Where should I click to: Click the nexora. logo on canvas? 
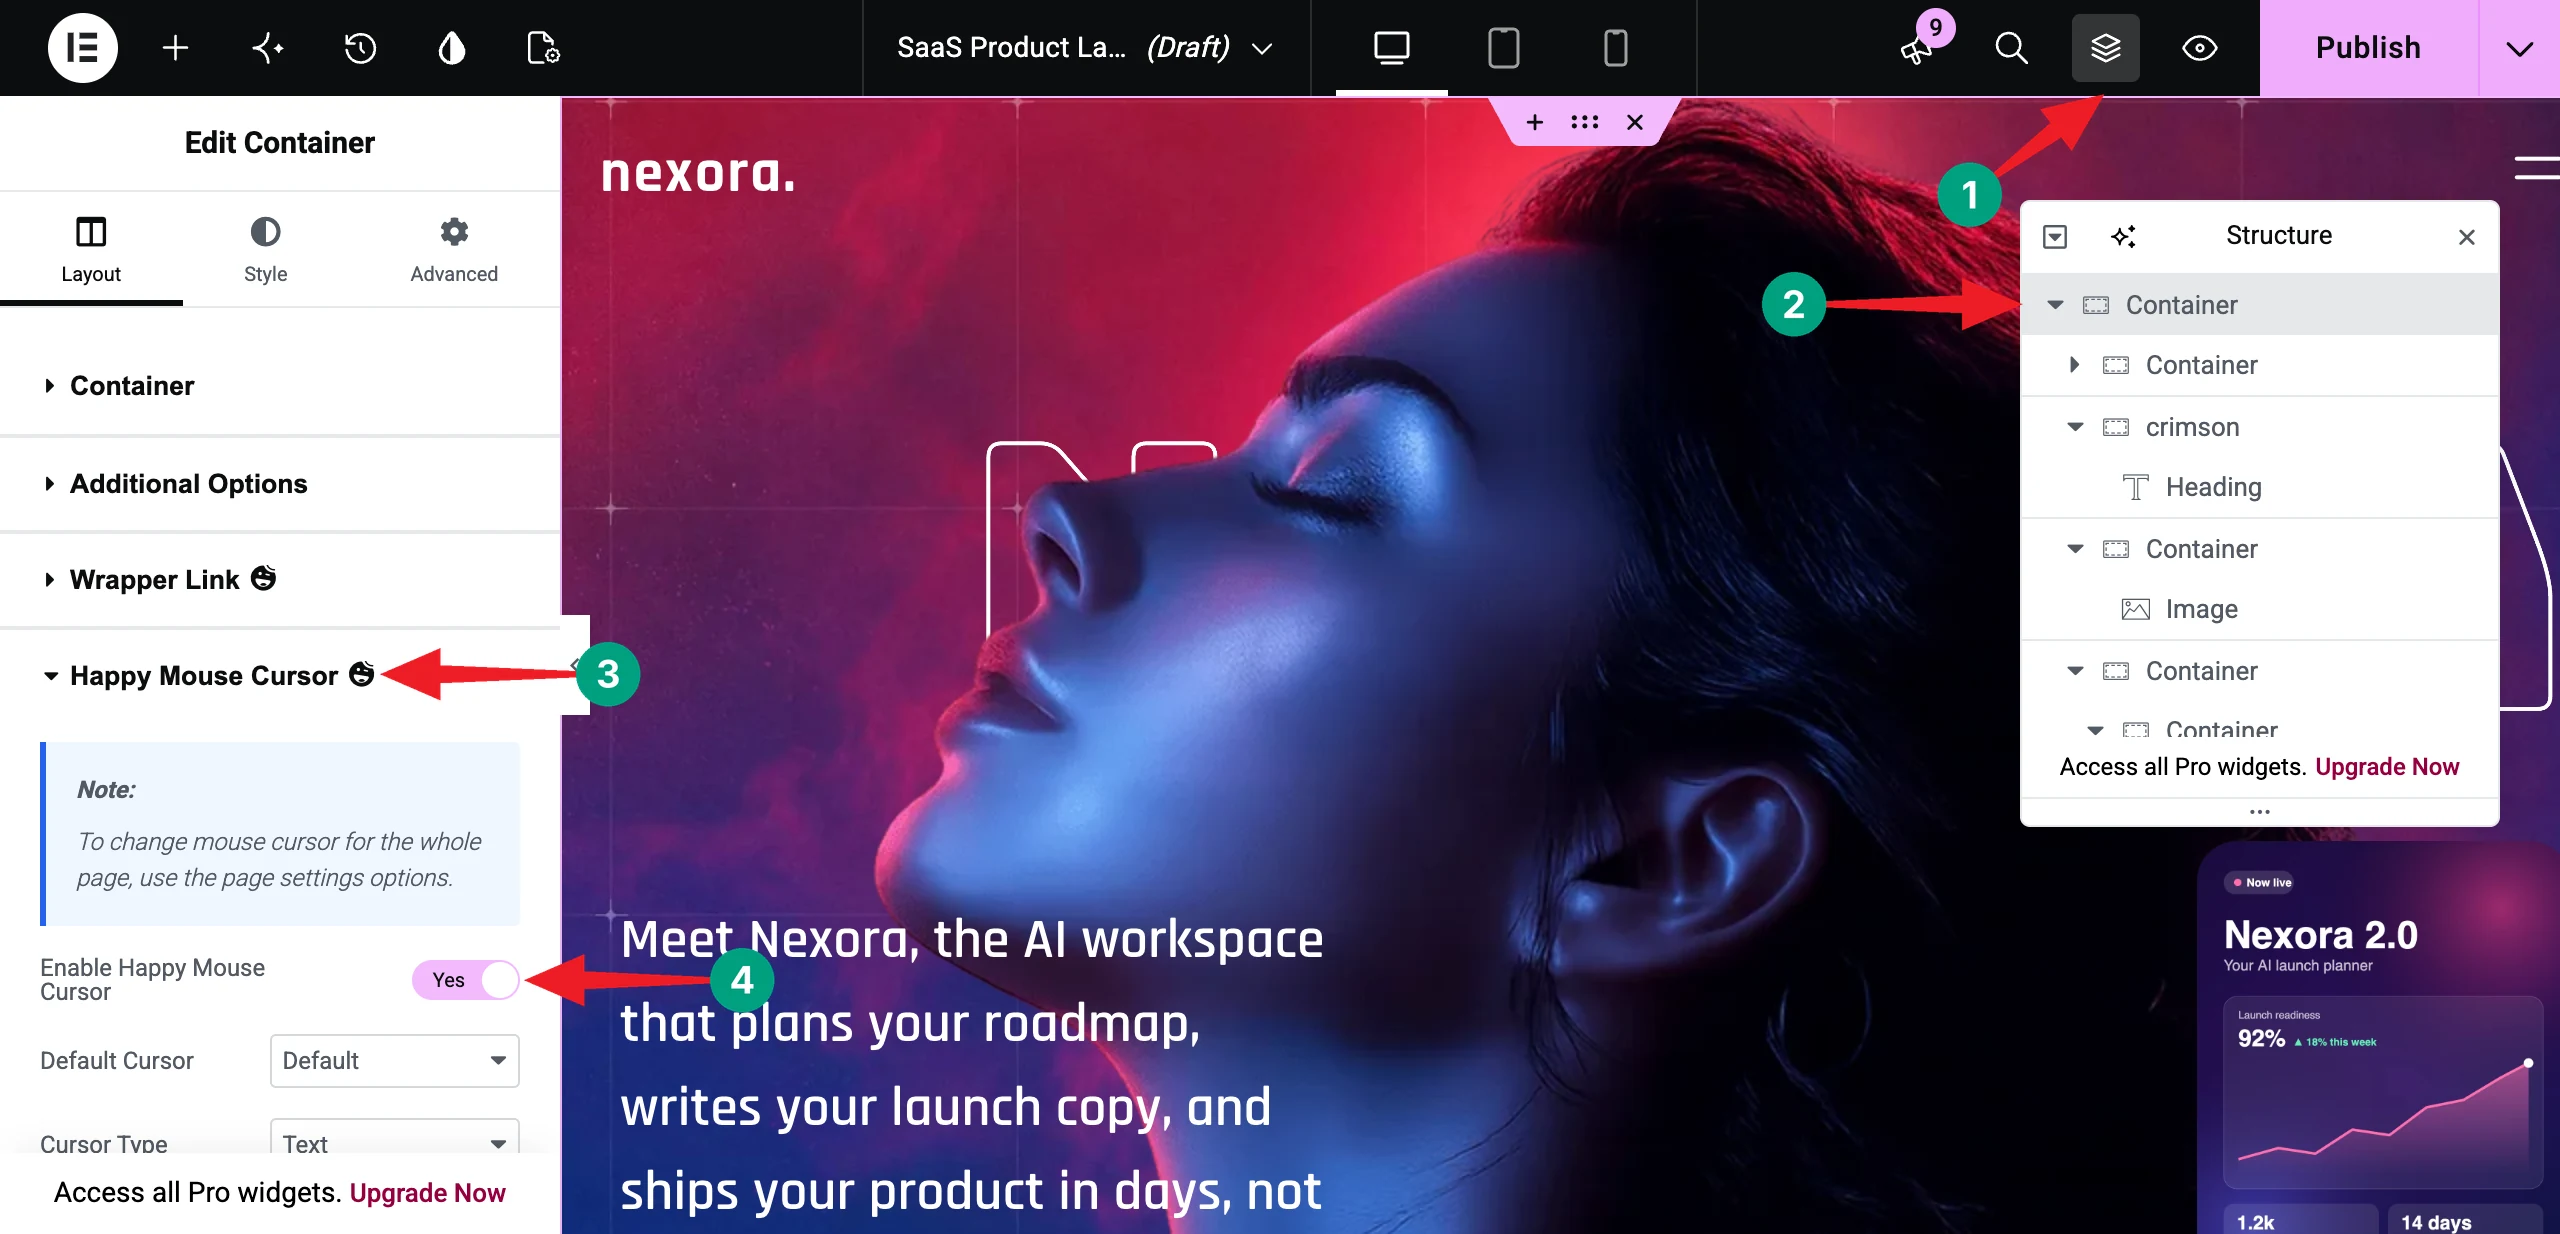(x=698, y=173)
